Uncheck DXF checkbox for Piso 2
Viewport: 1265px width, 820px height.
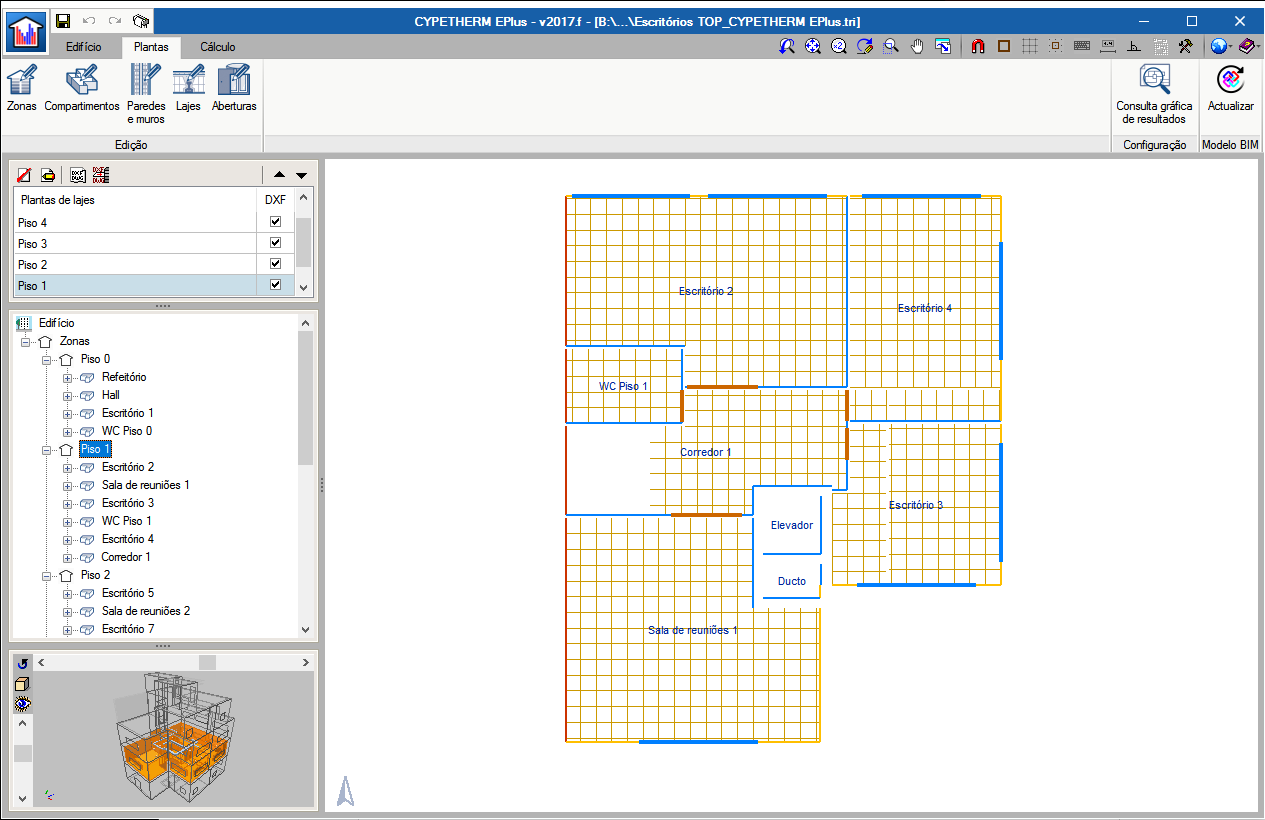click(x=276, y=264)
